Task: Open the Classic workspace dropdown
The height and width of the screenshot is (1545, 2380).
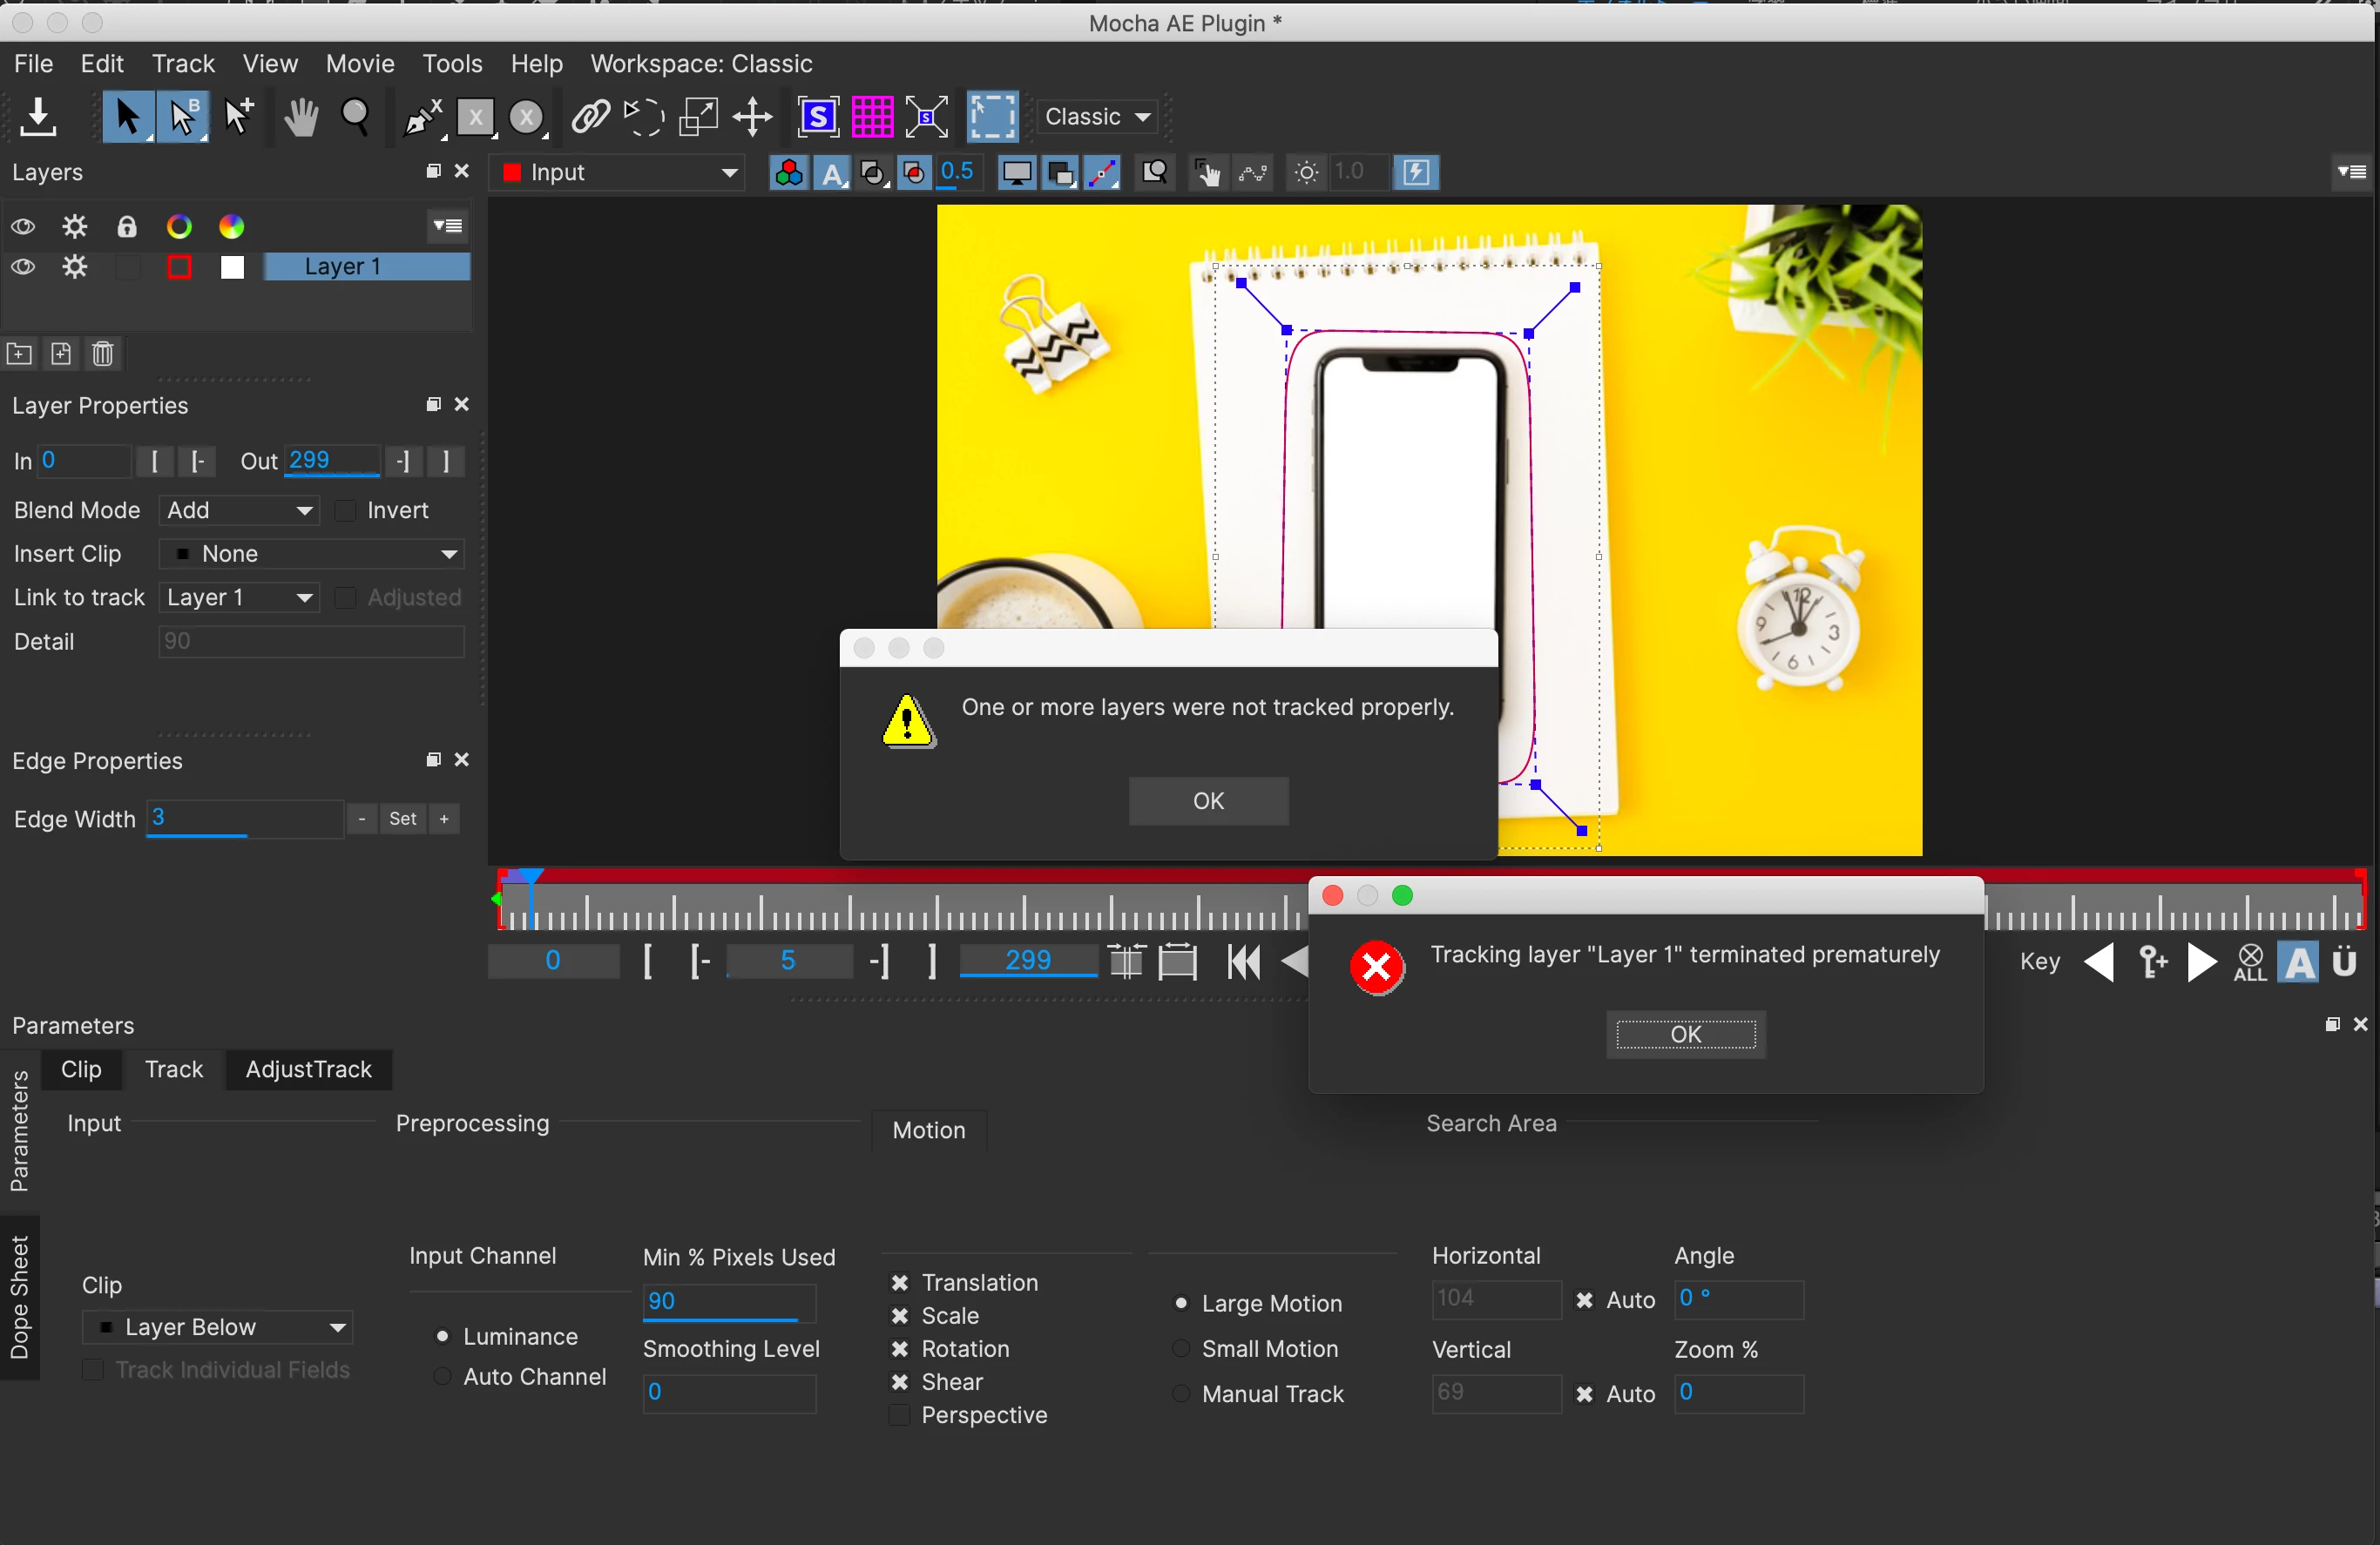Action: point(1097,117)
